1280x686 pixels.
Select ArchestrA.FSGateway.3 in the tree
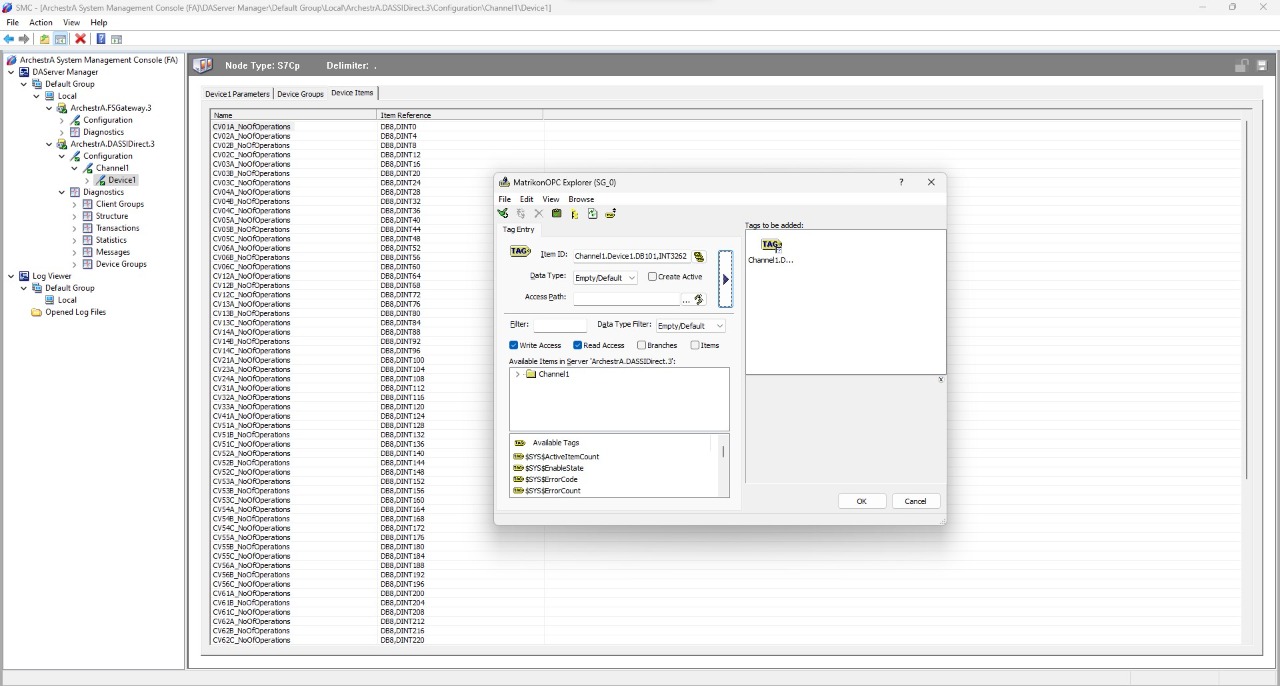[x=111, y=108]
